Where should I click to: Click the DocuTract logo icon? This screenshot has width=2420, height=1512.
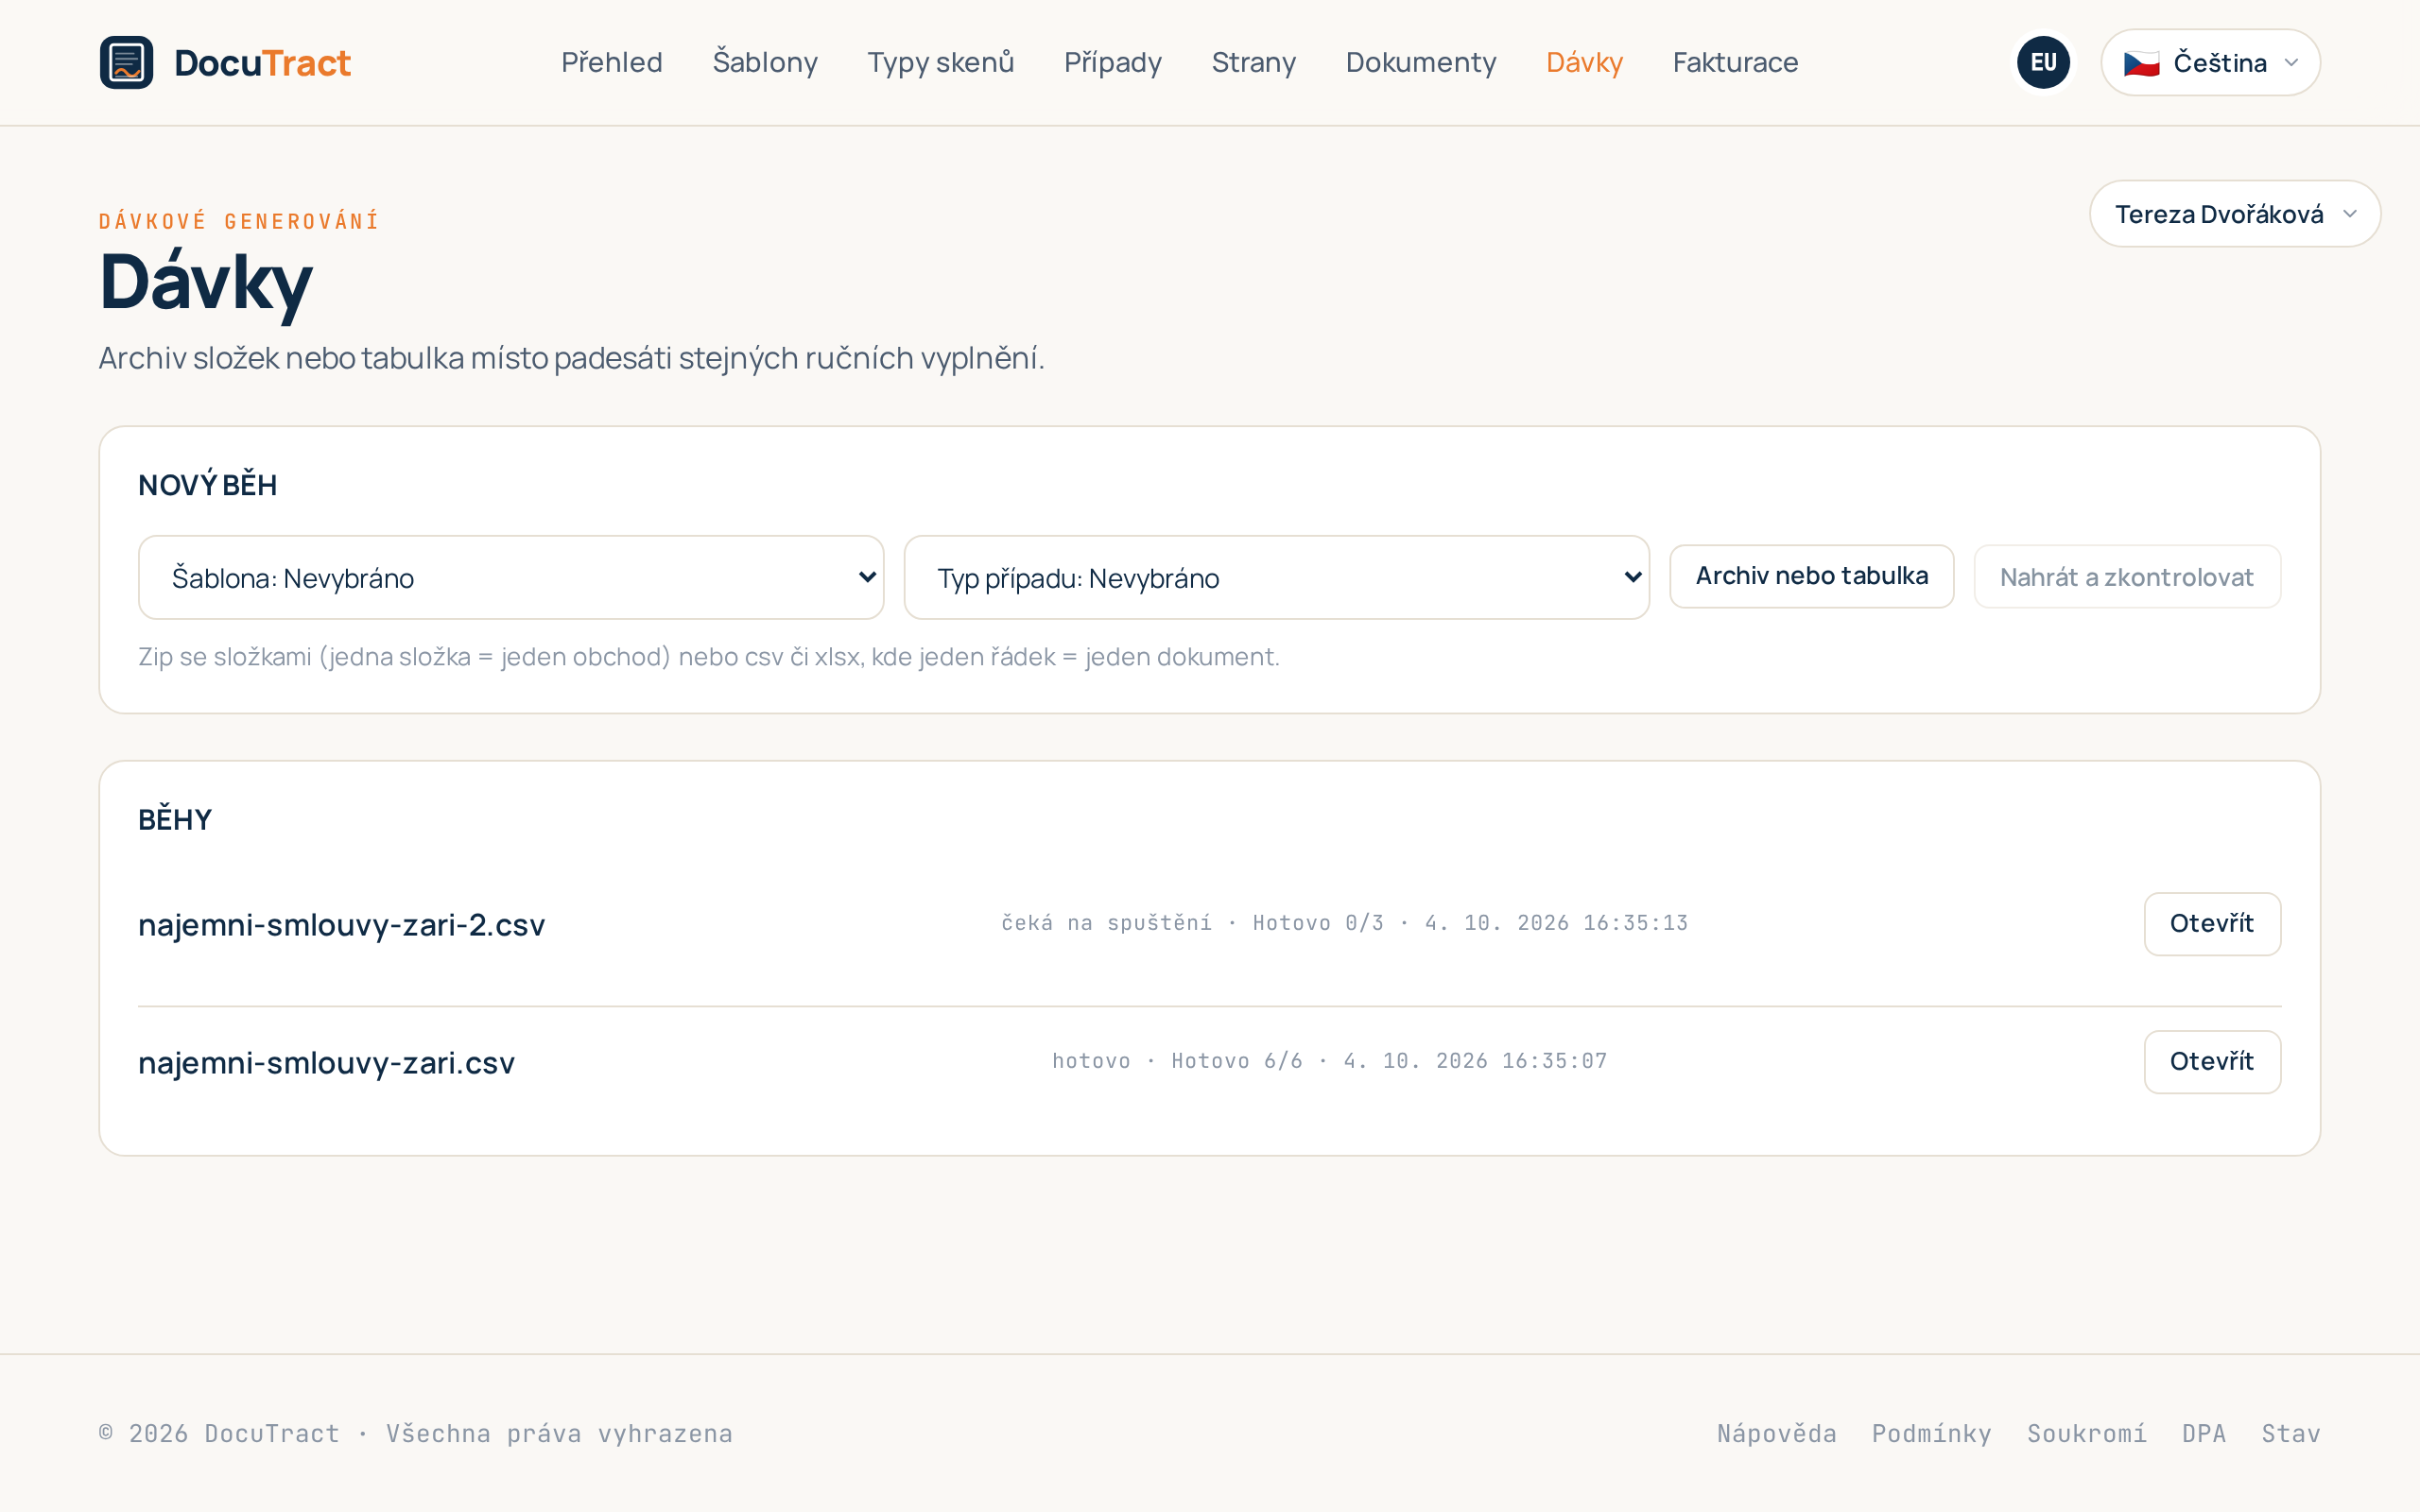pos(126,62)
